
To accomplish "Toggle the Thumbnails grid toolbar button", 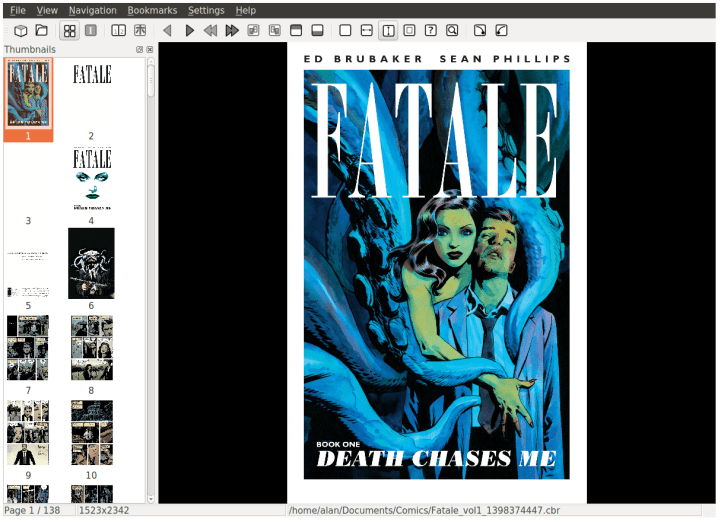I will [69, 31].
